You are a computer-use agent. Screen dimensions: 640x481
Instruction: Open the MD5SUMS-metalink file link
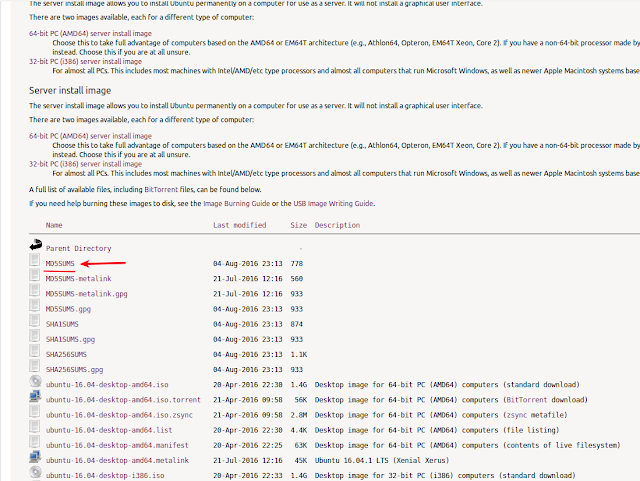pyautogui.click(x=78, y=278)
